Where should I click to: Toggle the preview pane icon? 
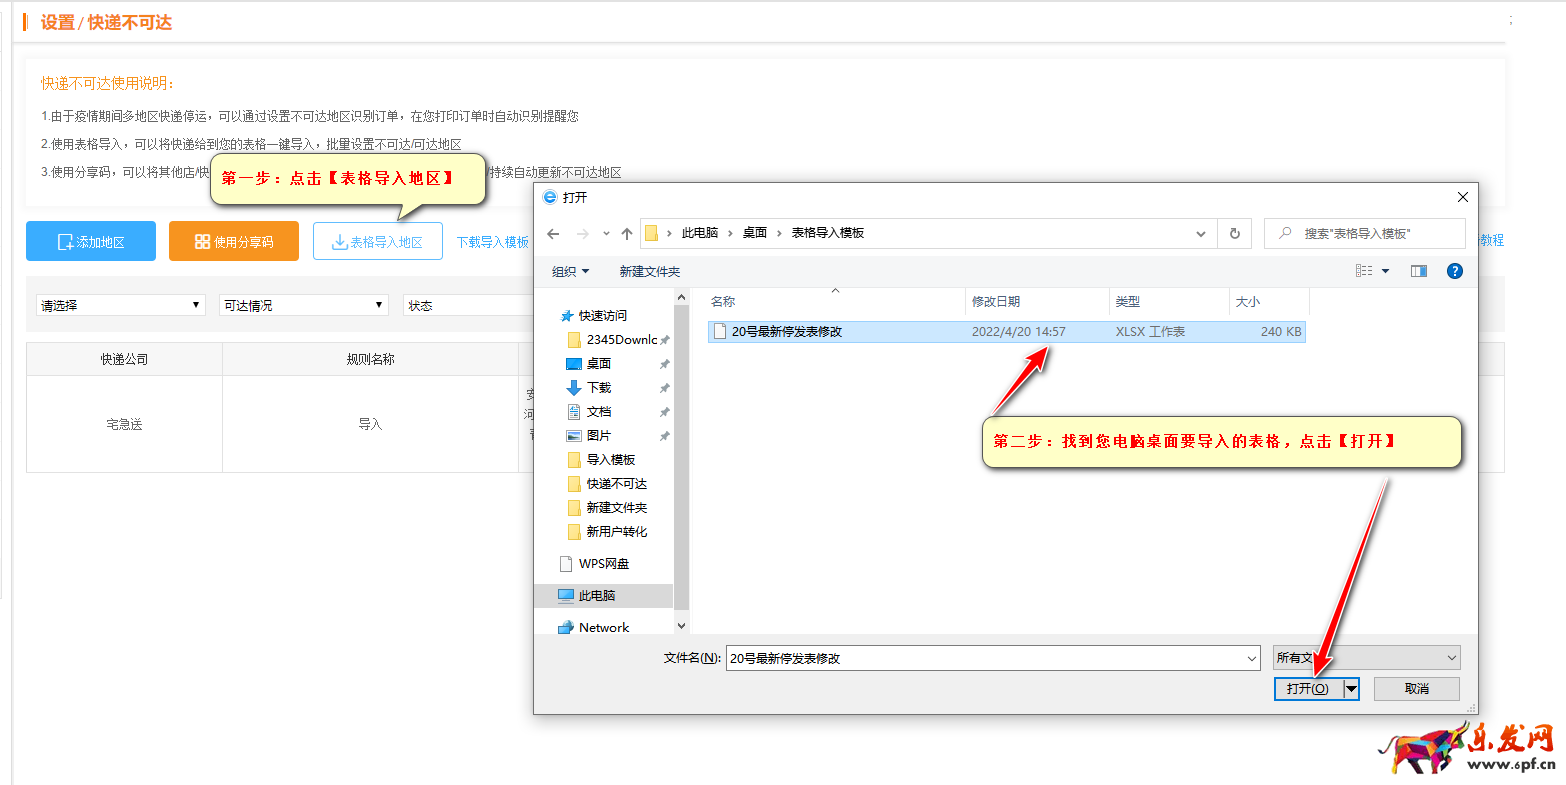(1418, 271)
